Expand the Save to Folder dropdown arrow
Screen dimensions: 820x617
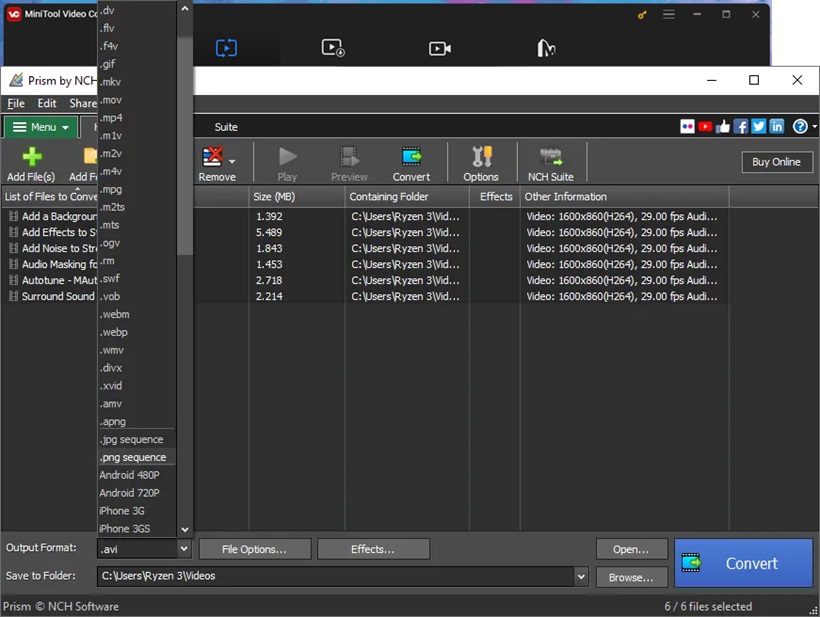[581, 576]
